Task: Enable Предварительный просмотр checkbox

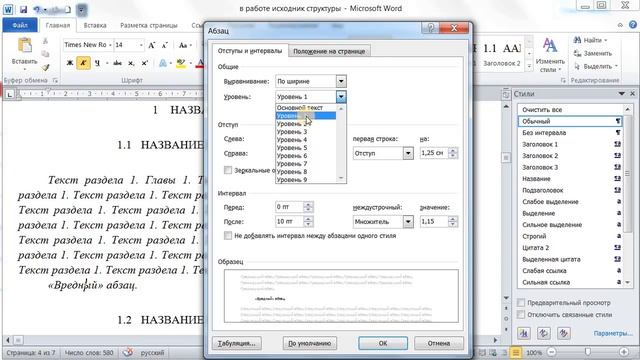Action: point(521,303)
